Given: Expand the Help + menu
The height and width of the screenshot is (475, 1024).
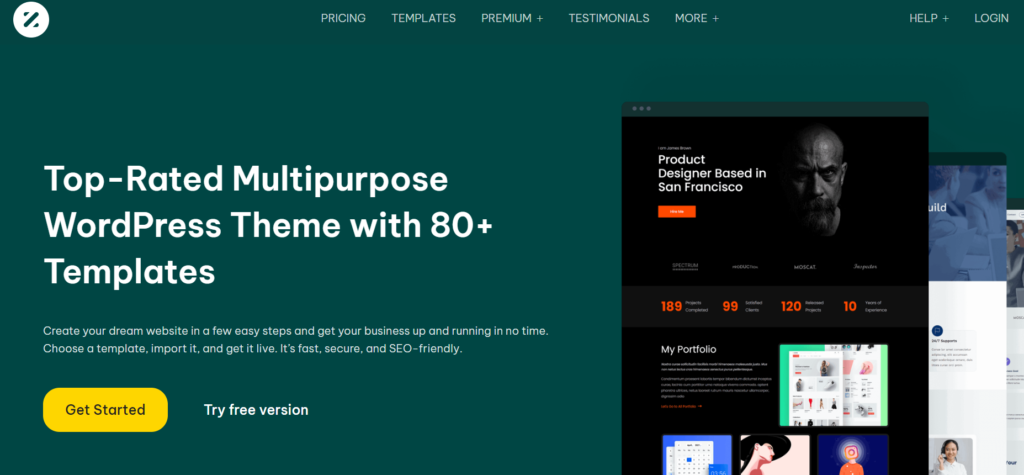Looking at the screenshot, I should tap(929, 18).
